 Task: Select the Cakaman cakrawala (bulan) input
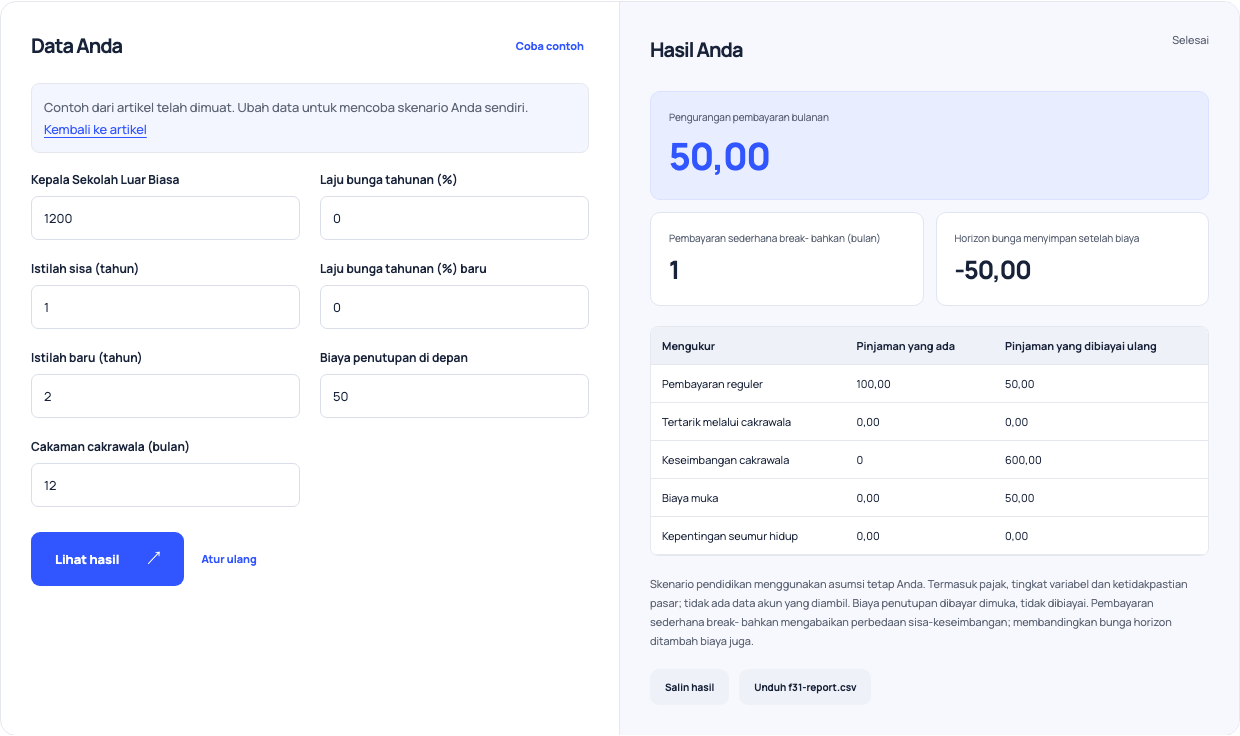coord(165,485)
